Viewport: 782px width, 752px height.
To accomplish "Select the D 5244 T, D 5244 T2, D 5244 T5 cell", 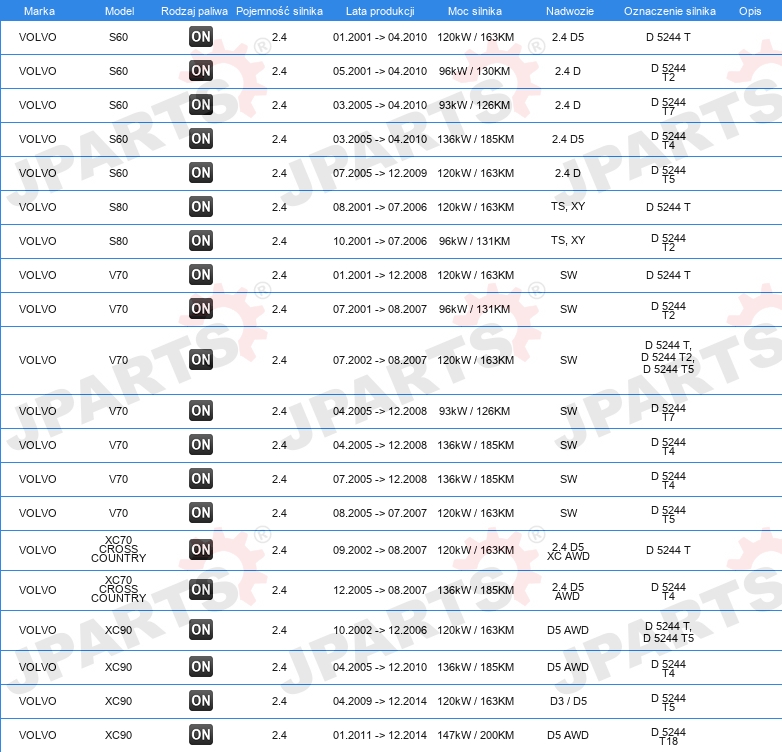I will (668, 357).
